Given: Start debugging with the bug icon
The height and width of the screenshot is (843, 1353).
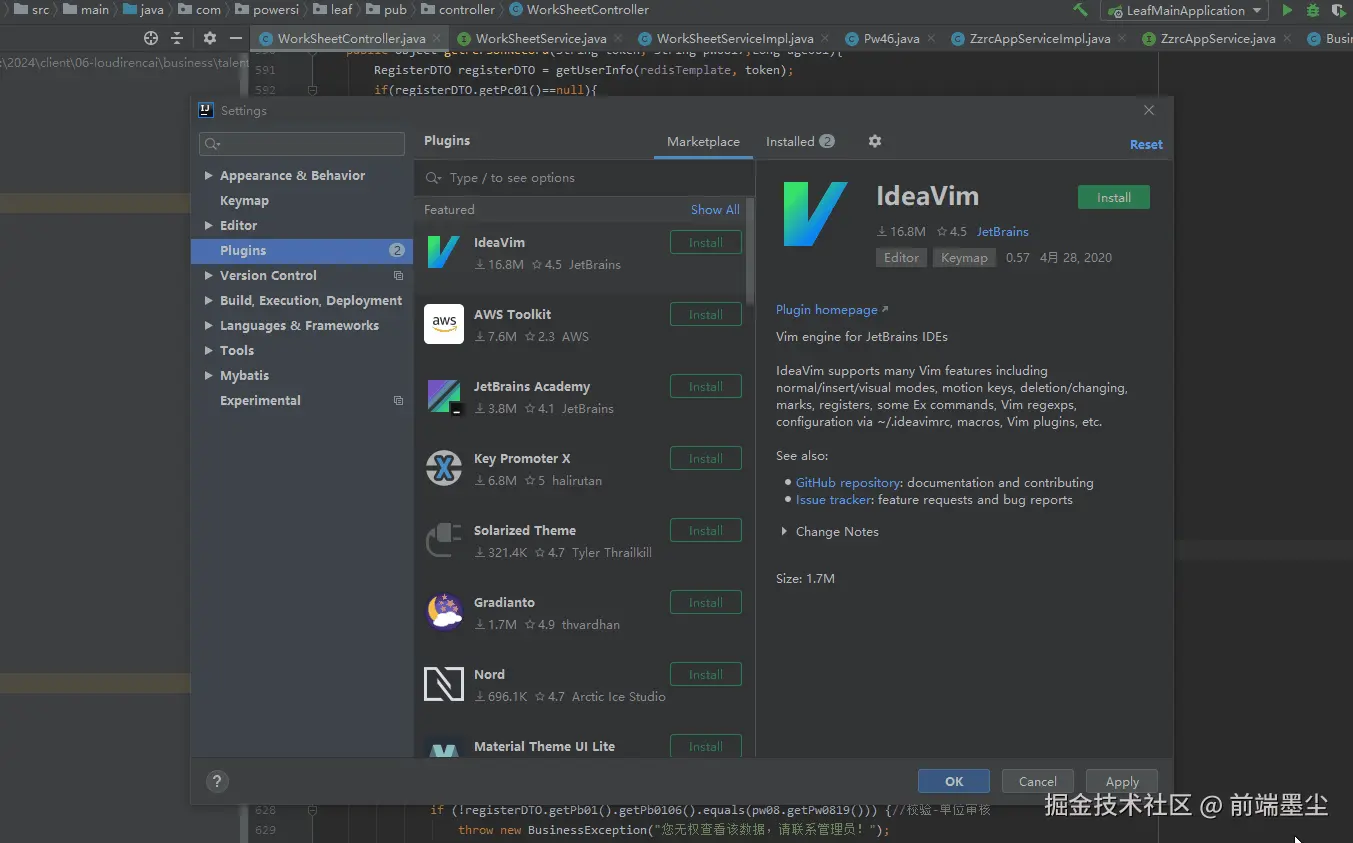Looking at the screenshot, I should tap(1313, 10).
